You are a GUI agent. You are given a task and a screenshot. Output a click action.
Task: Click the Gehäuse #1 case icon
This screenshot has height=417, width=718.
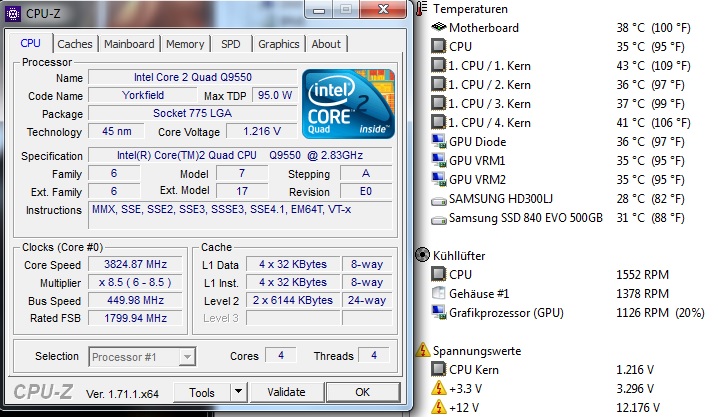pyautogui.click(x=439, y=293)
